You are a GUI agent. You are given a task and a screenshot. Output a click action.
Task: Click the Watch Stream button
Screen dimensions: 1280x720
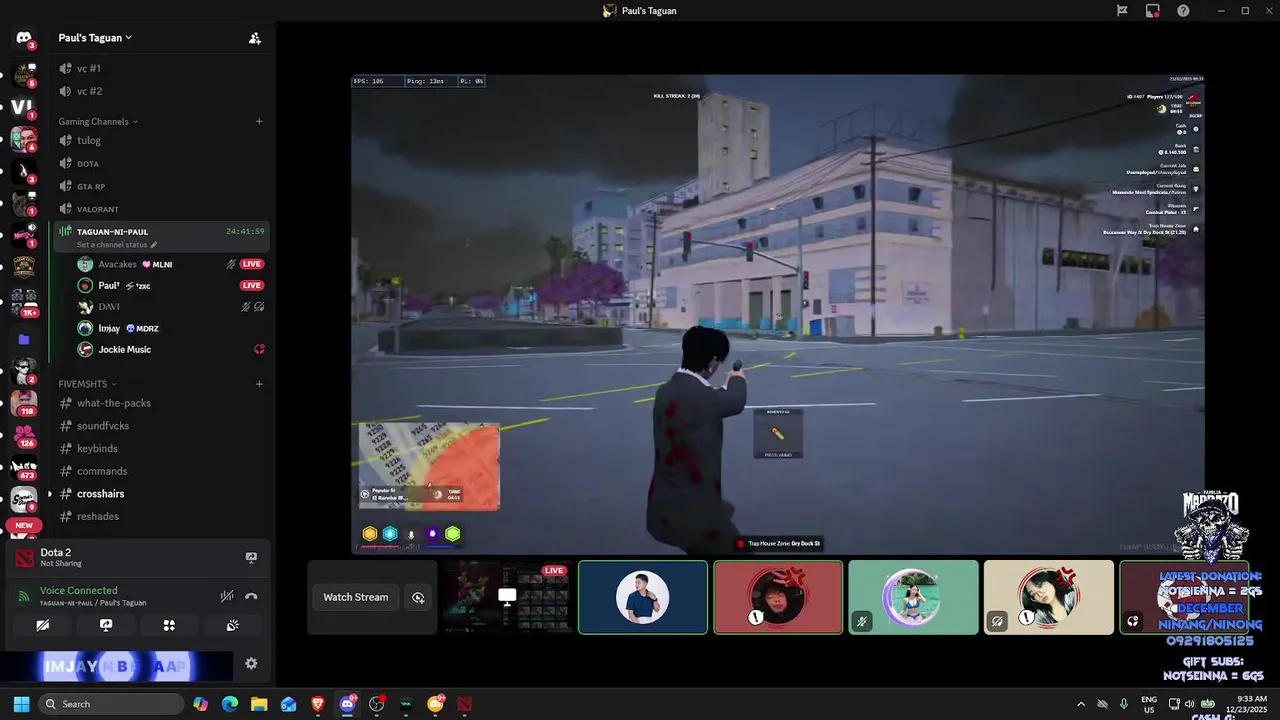tap(355, 597)
